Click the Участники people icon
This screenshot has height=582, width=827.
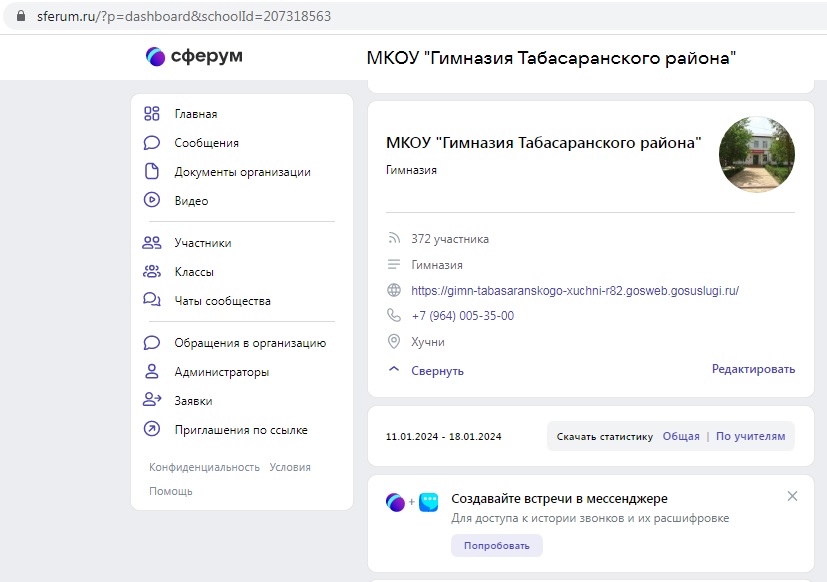[152, 243]
